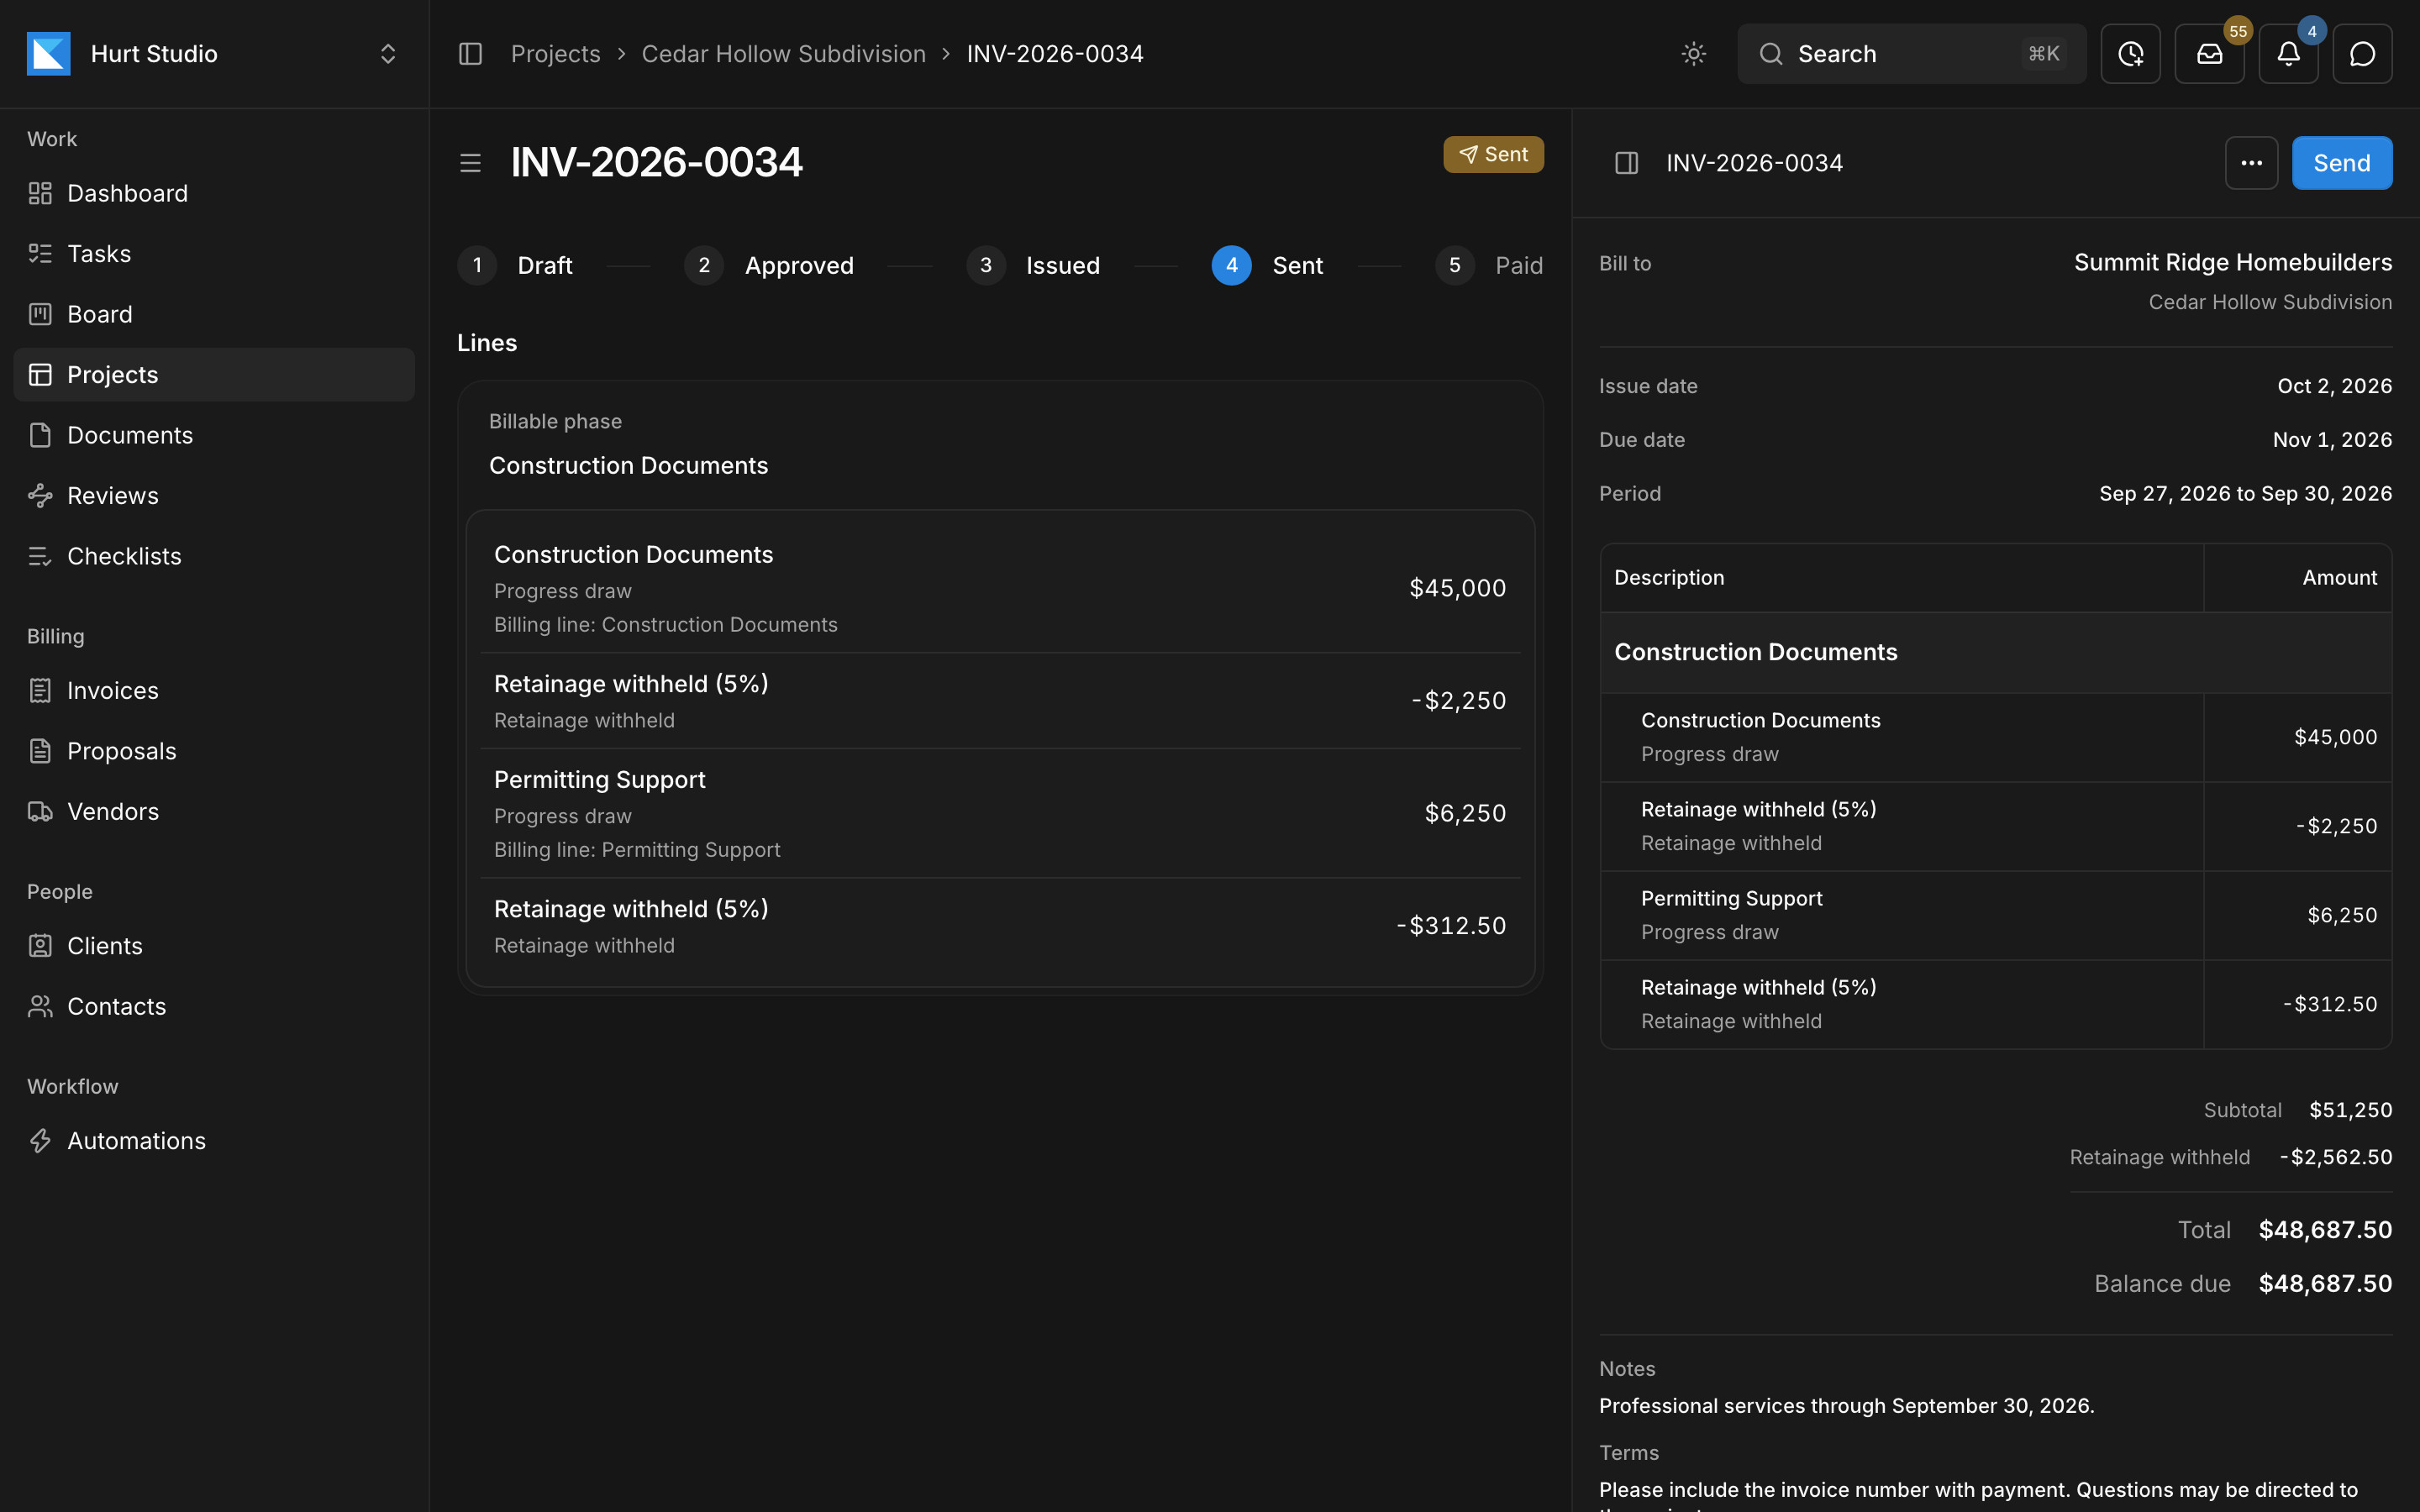Click the Contacts people icon
The height and width of the screenshot is (1512, 2420).
click(x=40, y=1007)
